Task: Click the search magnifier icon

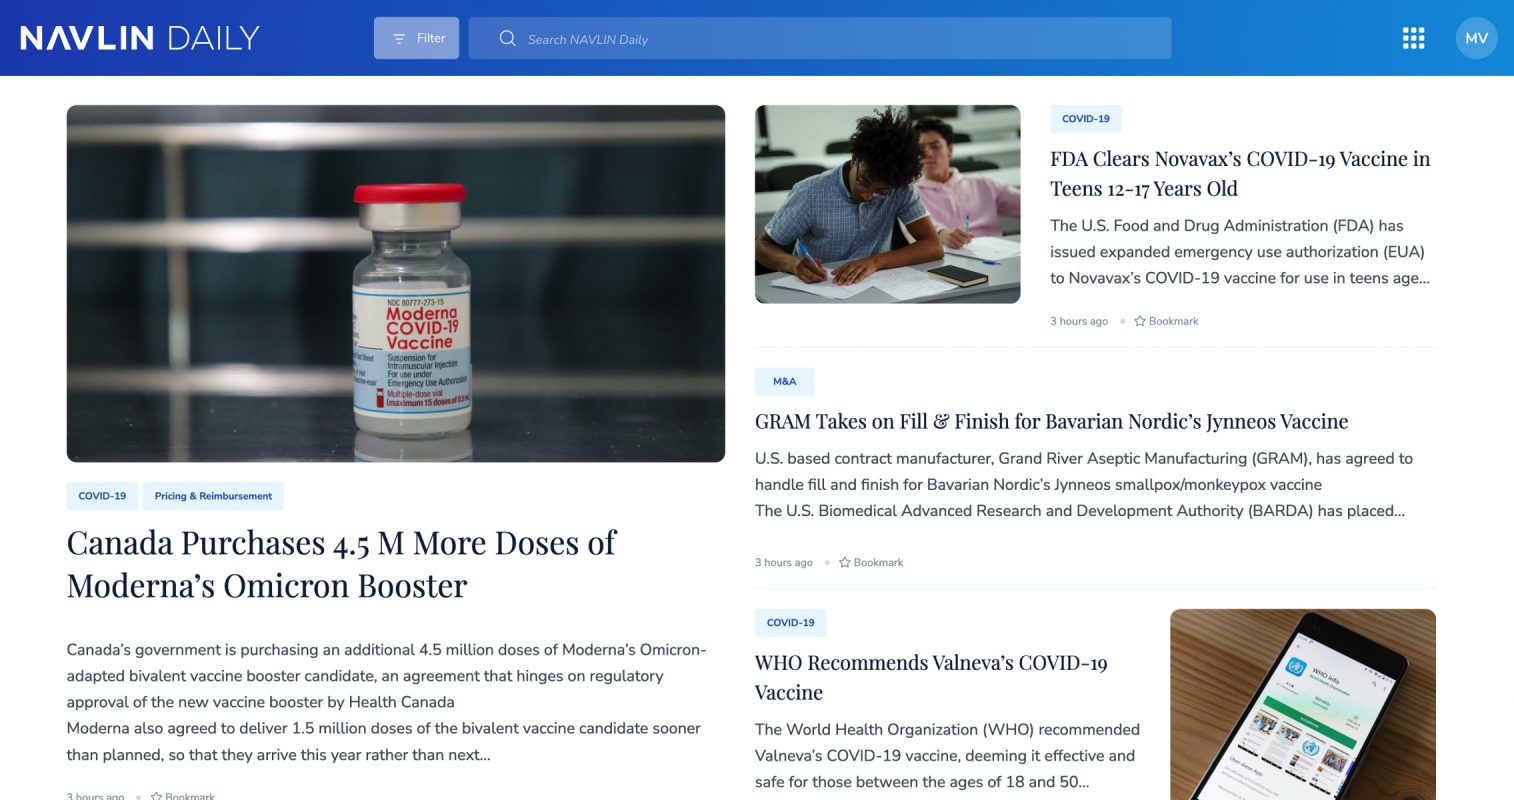Action: pos(507,38)
